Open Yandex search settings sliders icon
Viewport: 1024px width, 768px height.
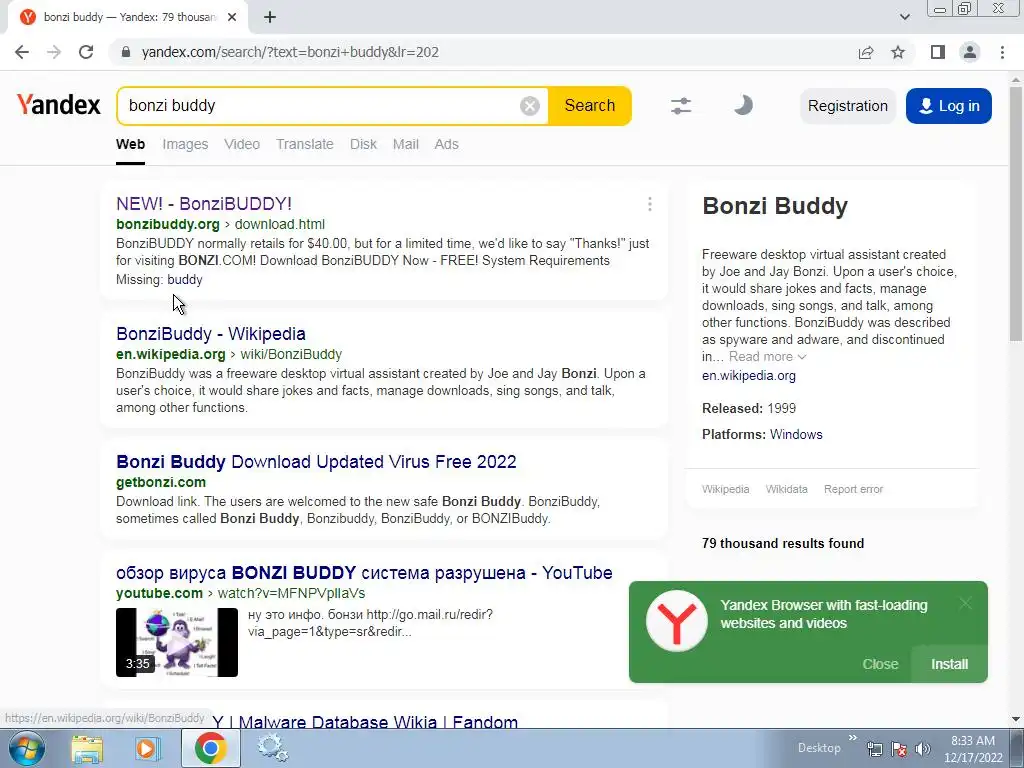pyautogui.click(x=680, y=106)
